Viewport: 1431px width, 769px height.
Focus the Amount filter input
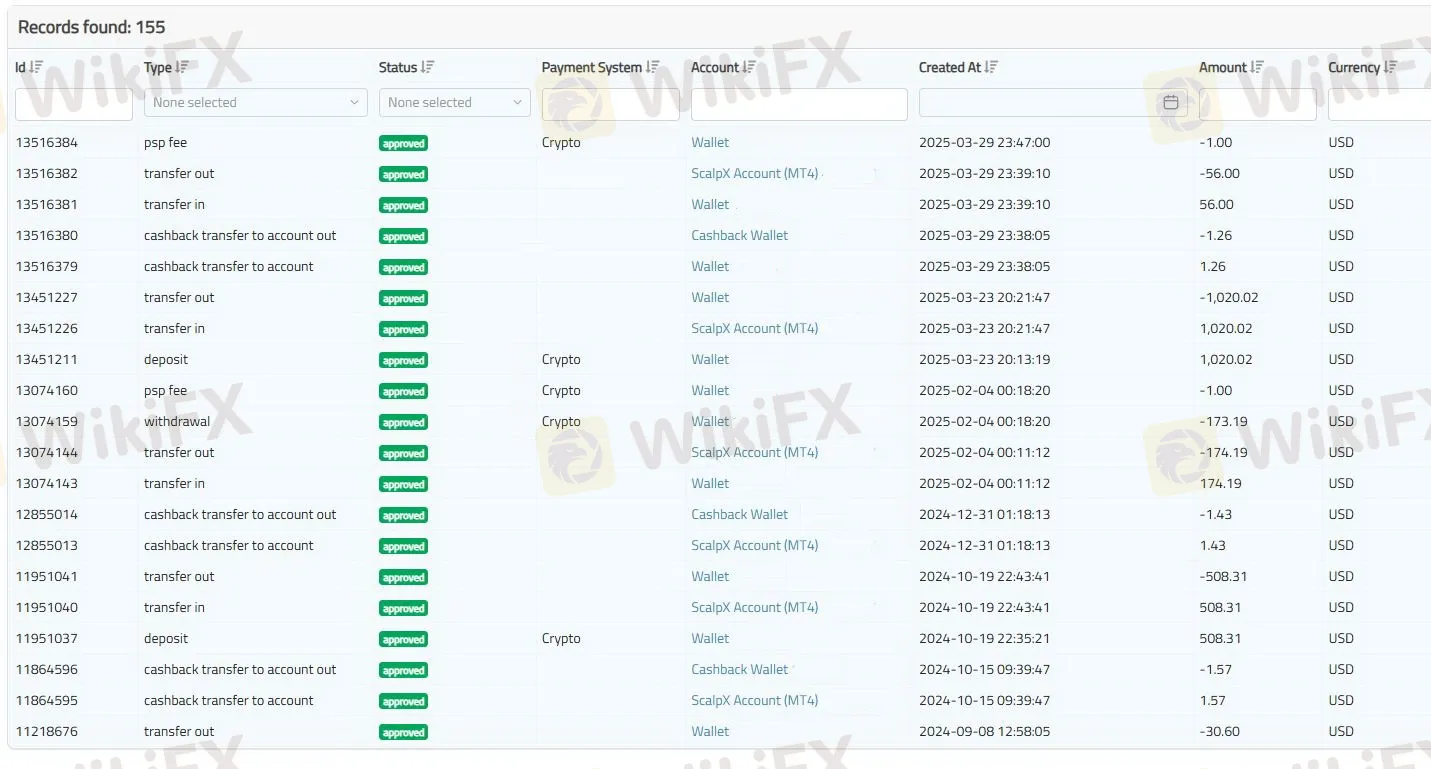[1257, 104]
